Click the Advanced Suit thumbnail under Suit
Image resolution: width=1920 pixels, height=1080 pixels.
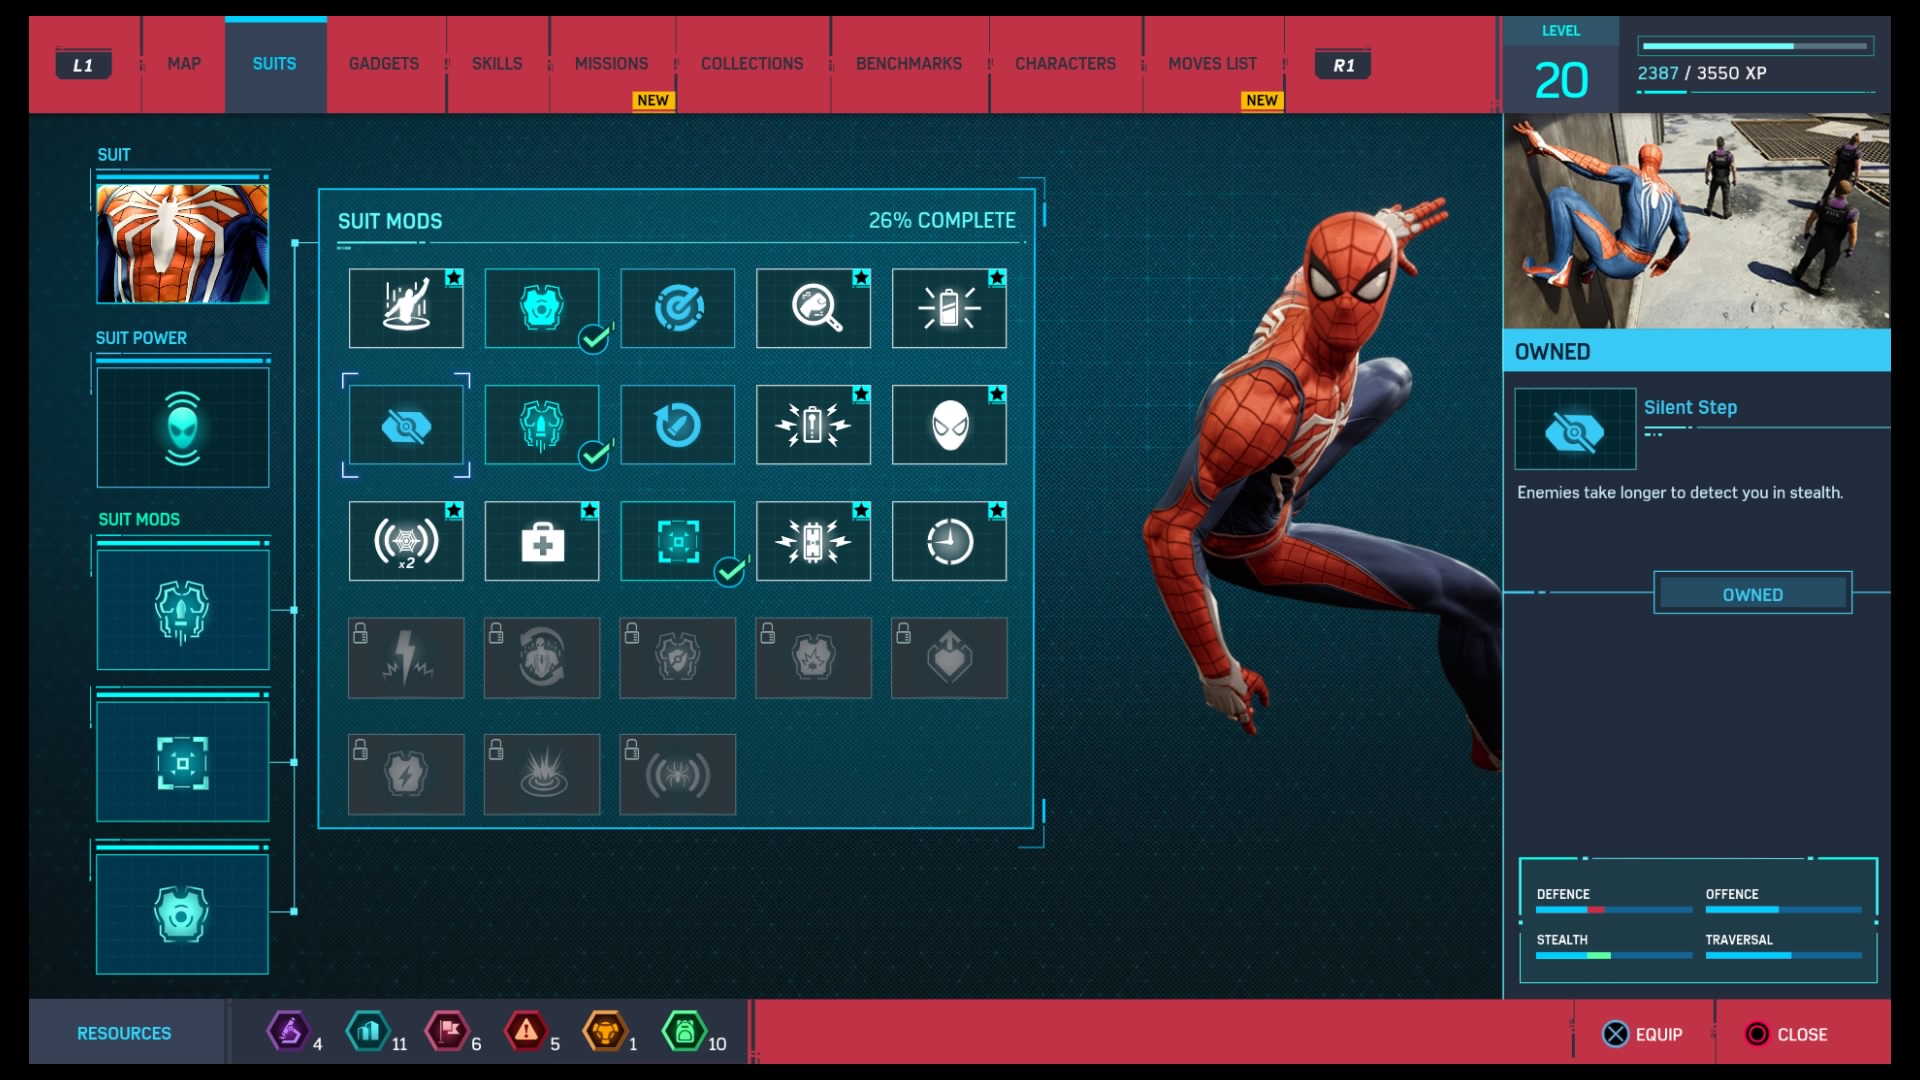click(x=183, y=243)
